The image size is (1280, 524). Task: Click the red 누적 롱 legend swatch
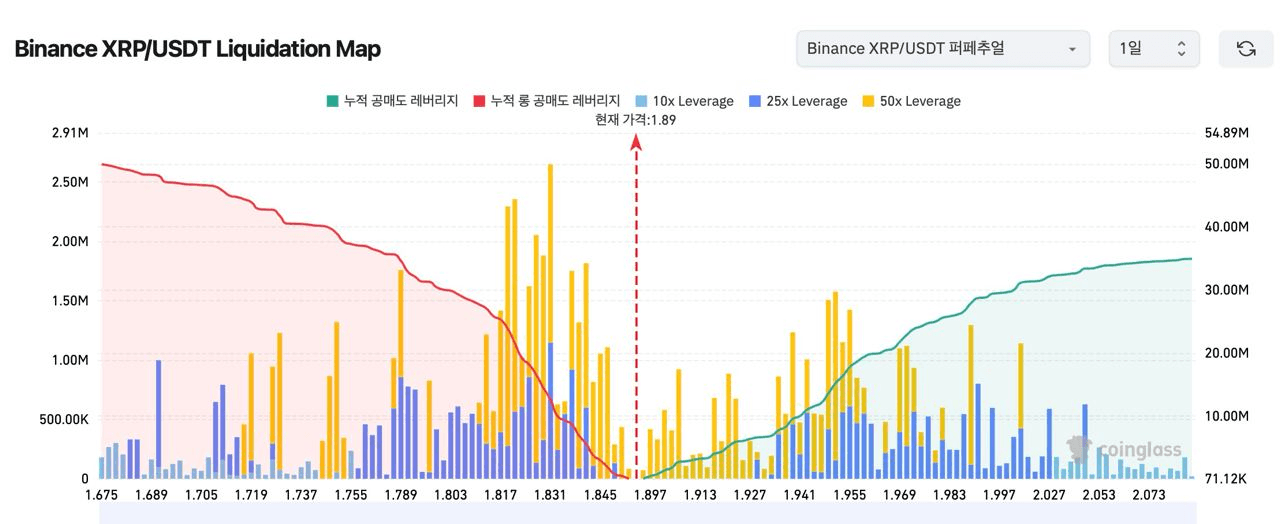[480, 101]
